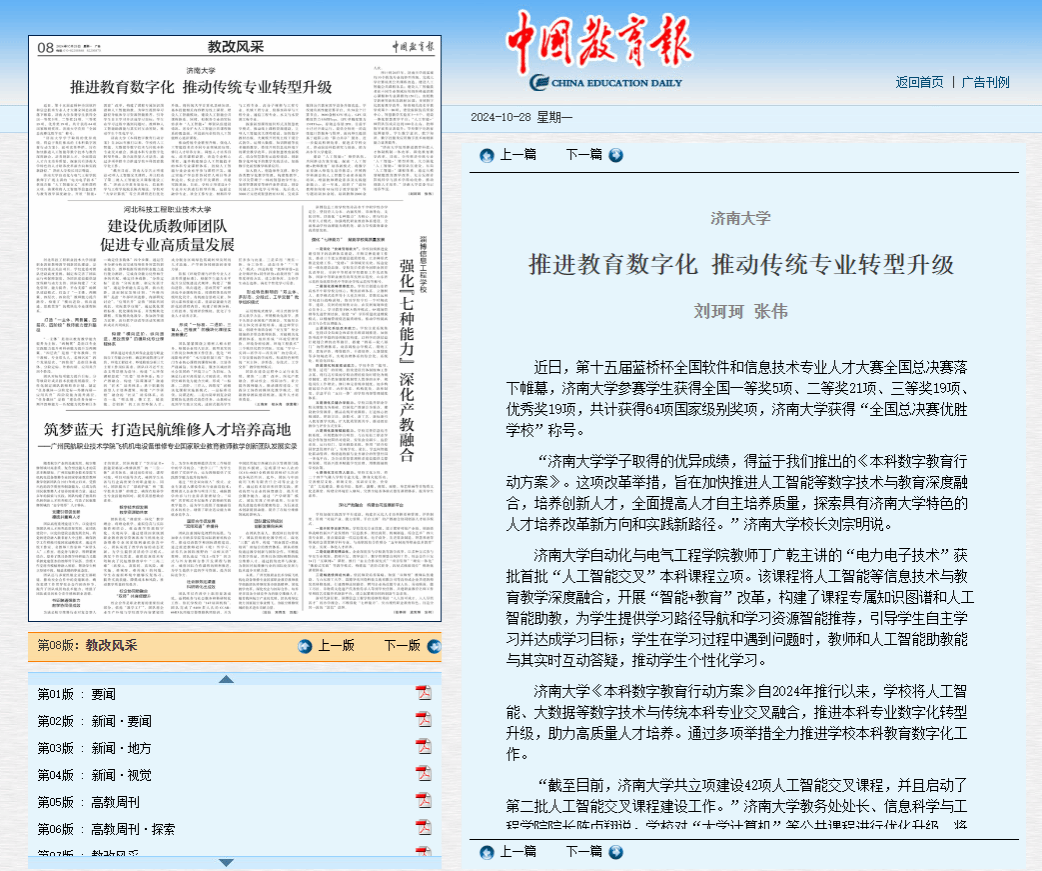Open 广告刊例 link
This screenshot has height=871, width=1042.
pos(985,82)
